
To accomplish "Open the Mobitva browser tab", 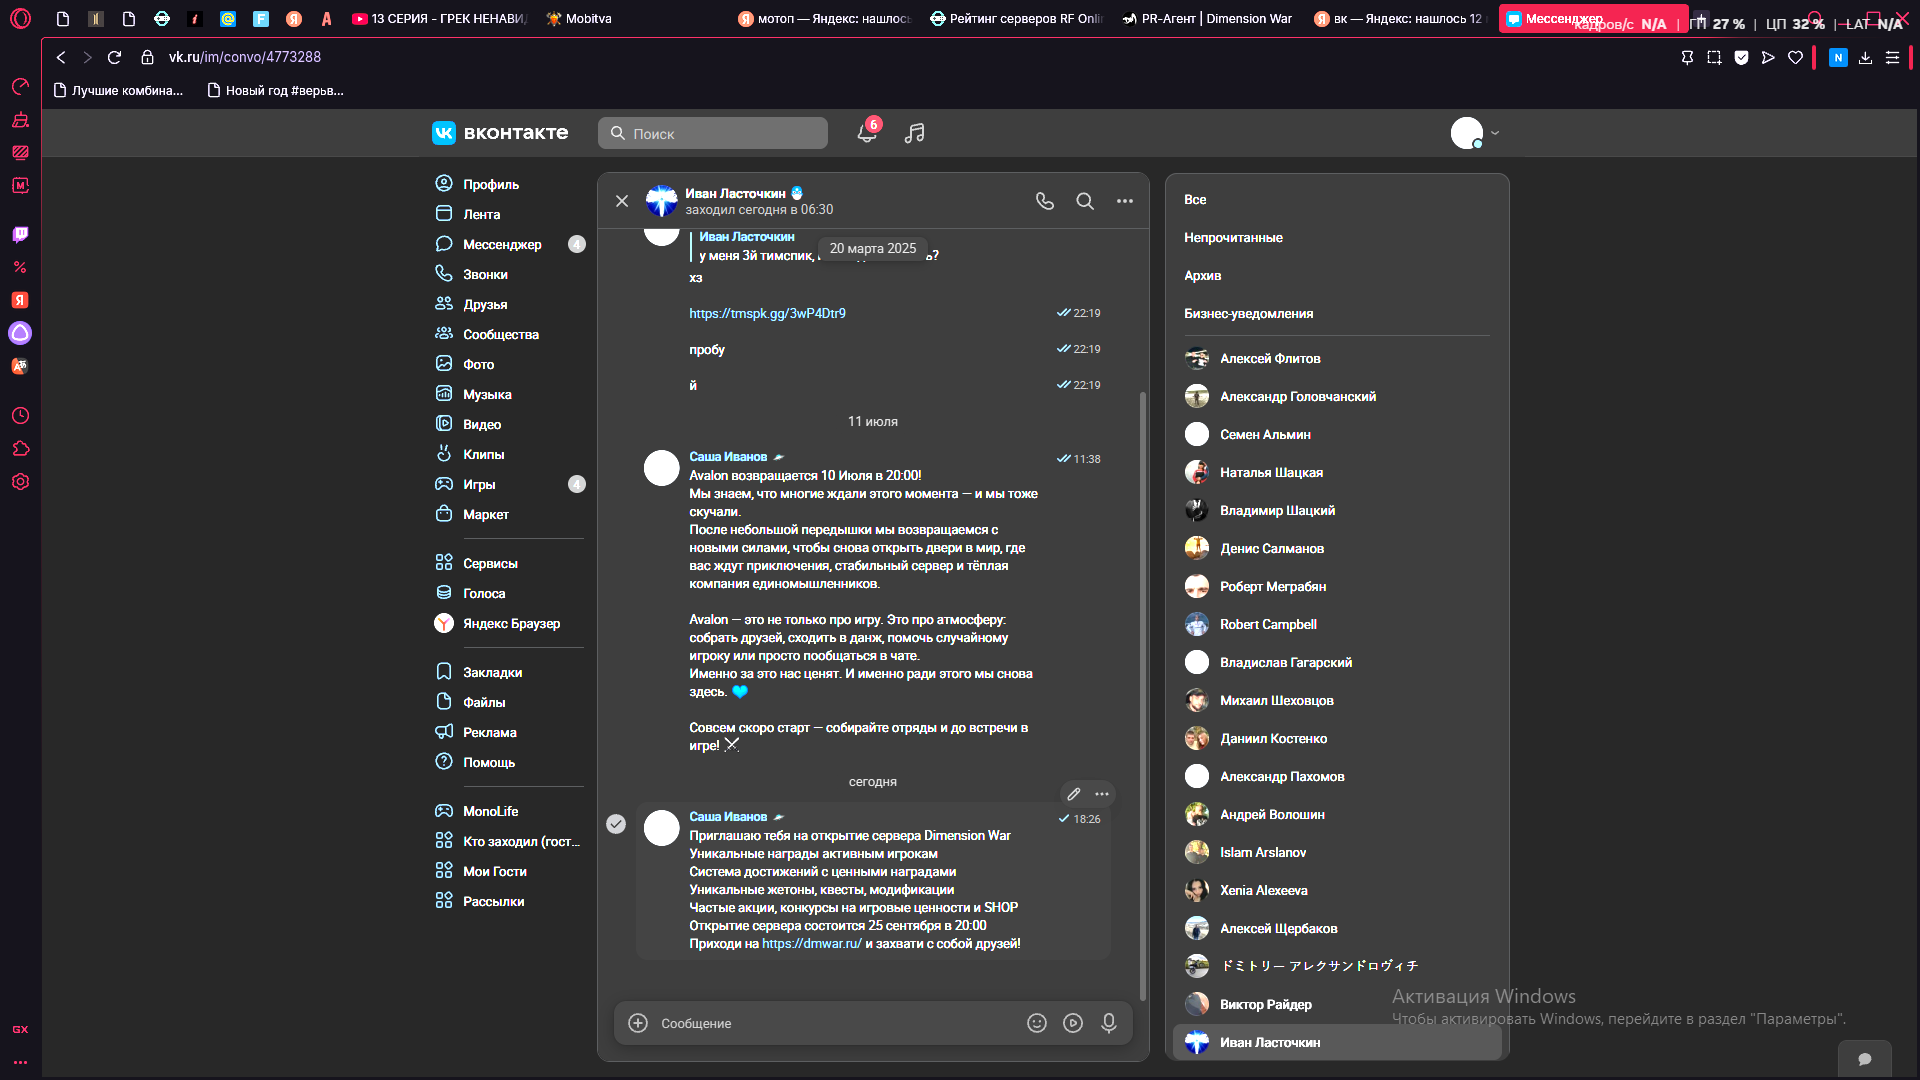I will 580,18.
